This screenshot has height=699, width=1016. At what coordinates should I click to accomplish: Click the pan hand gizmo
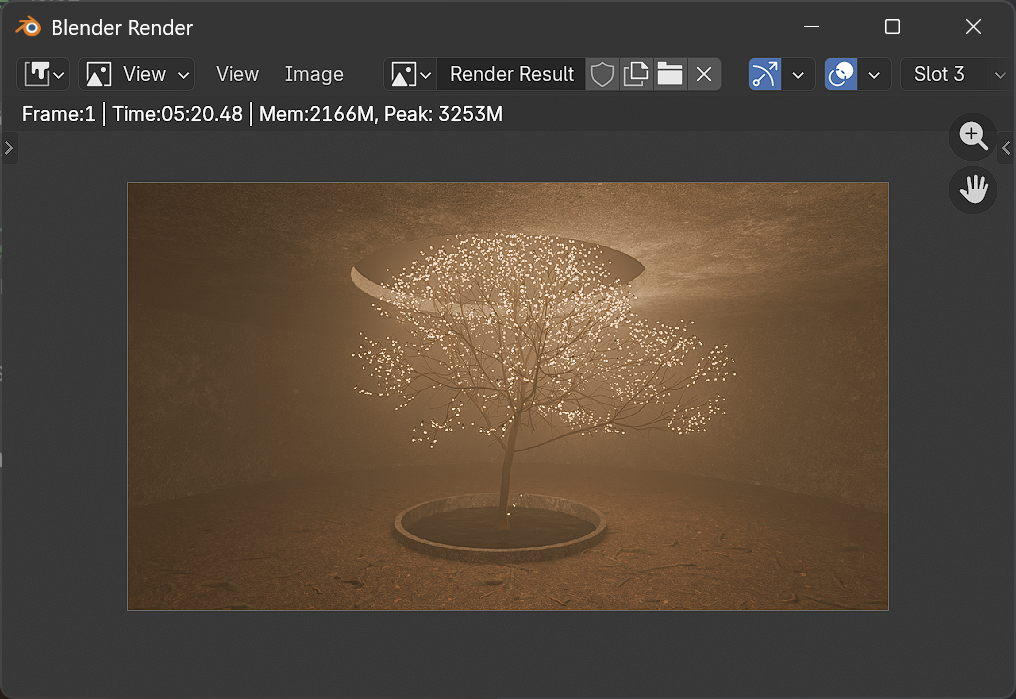point(973,189)
